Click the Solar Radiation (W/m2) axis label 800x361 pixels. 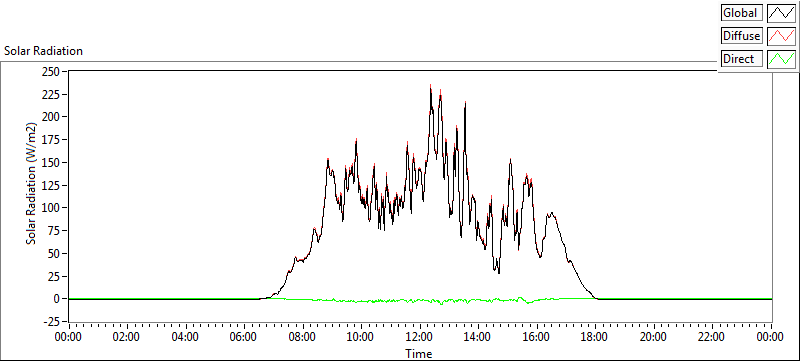(x=32, y=184)
